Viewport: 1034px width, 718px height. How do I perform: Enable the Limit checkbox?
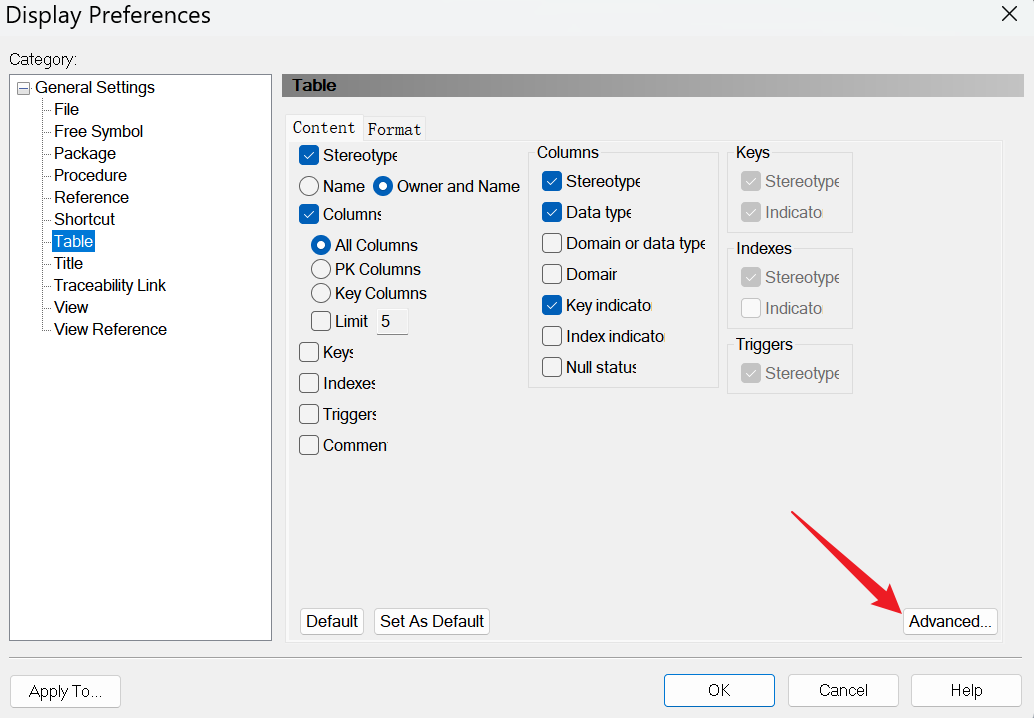pos(321,321)
